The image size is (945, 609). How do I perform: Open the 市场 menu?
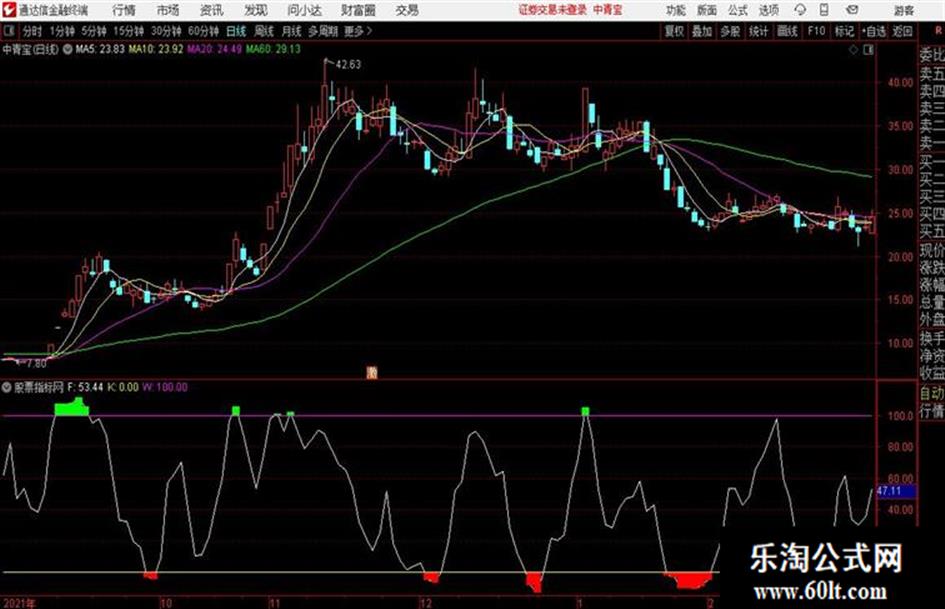168,10
